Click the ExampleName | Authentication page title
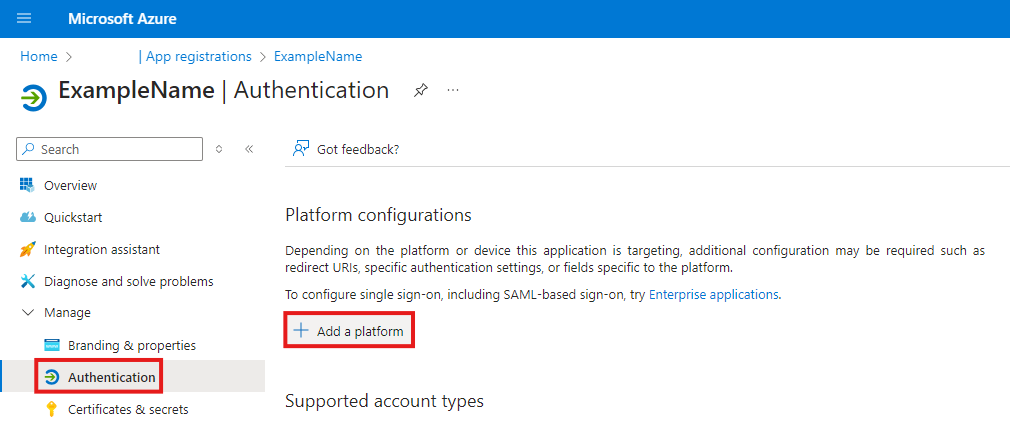Image resolution: width=1010 pixels, height=421 pixels. [x=224, y=90]
